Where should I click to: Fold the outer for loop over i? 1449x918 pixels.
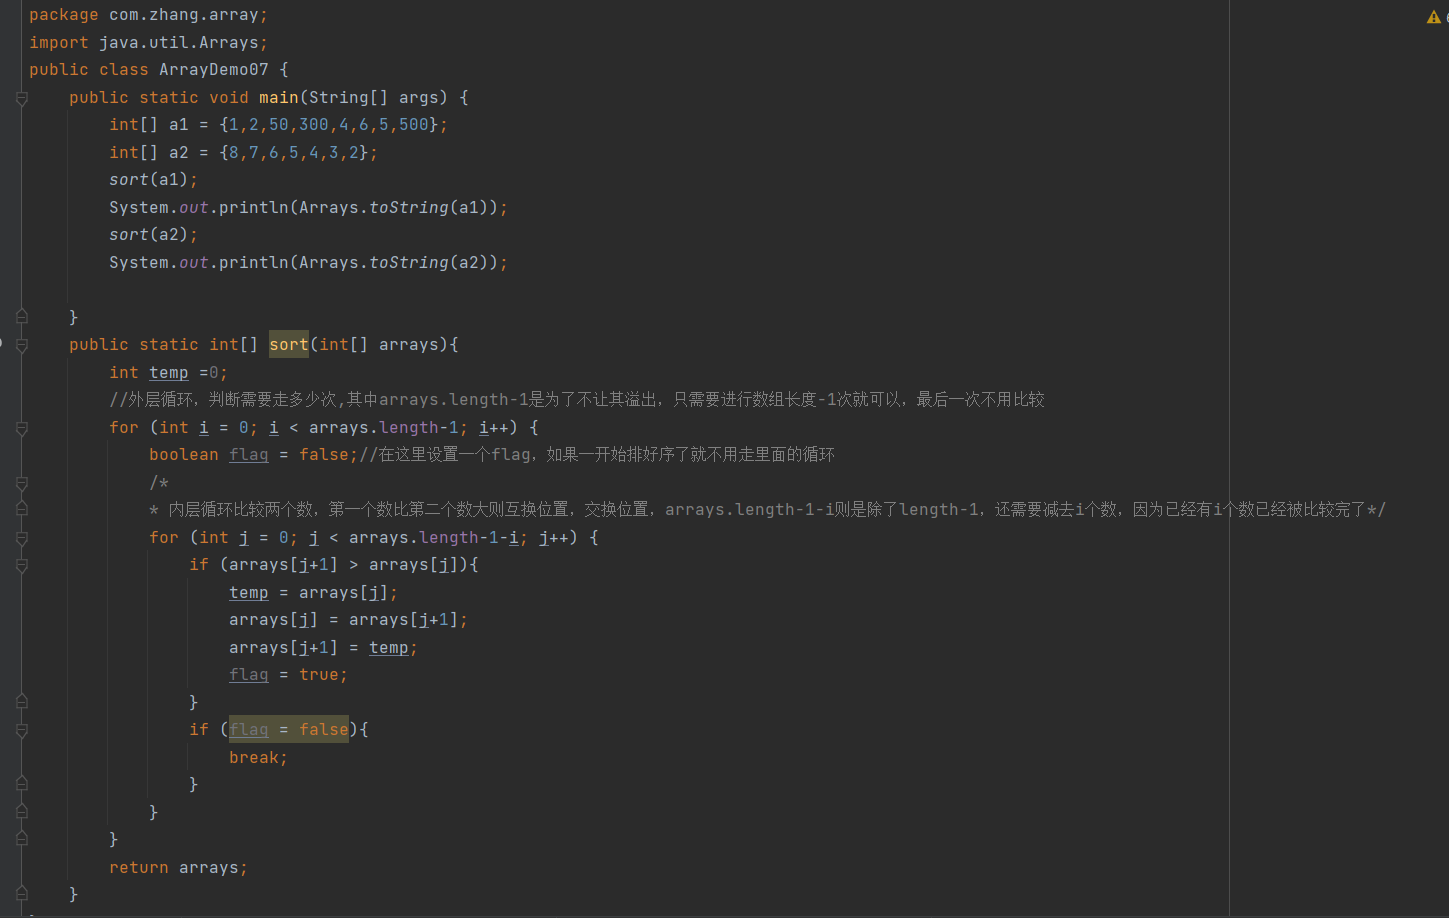(22, 428)
